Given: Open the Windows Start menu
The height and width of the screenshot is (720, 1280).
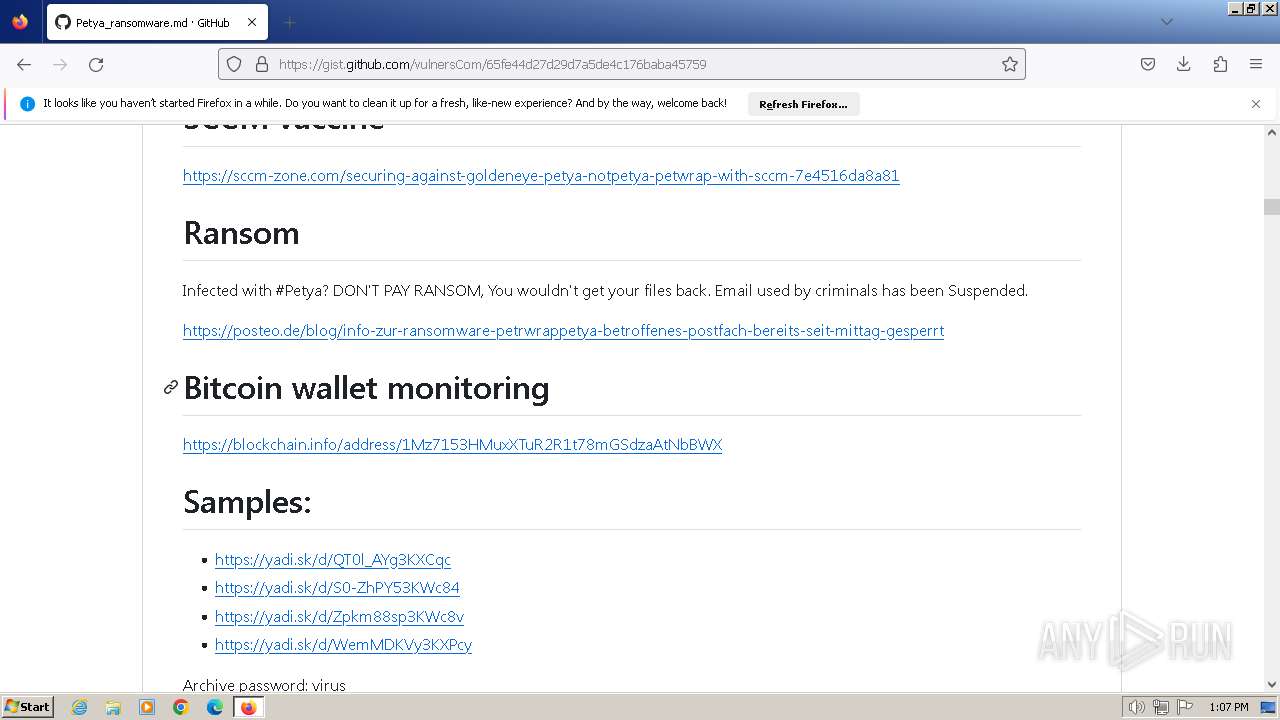Looking at the screenshot, I should click(x=27, y=707).
